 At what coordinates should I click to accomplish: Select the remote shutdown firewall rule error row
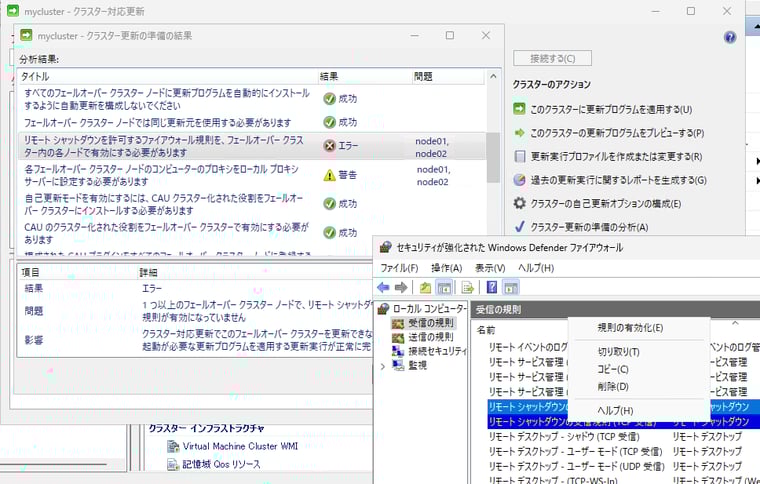(252, 146)
